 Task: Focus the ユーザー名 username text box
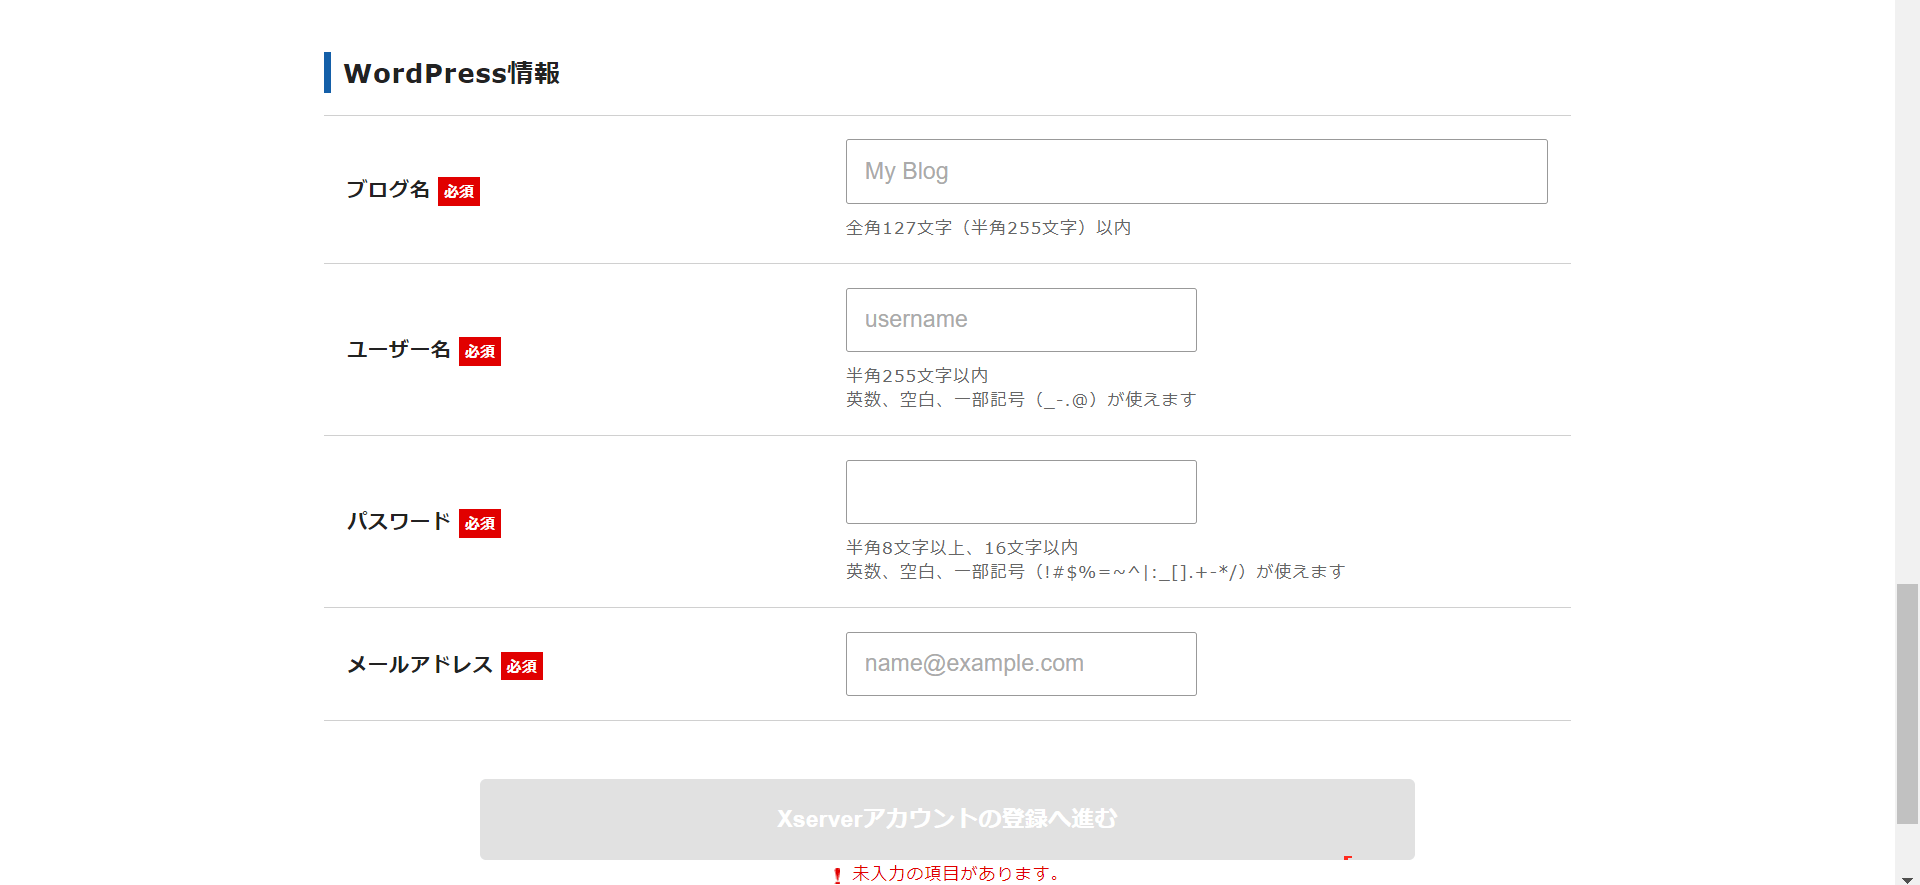(1020, 320)
